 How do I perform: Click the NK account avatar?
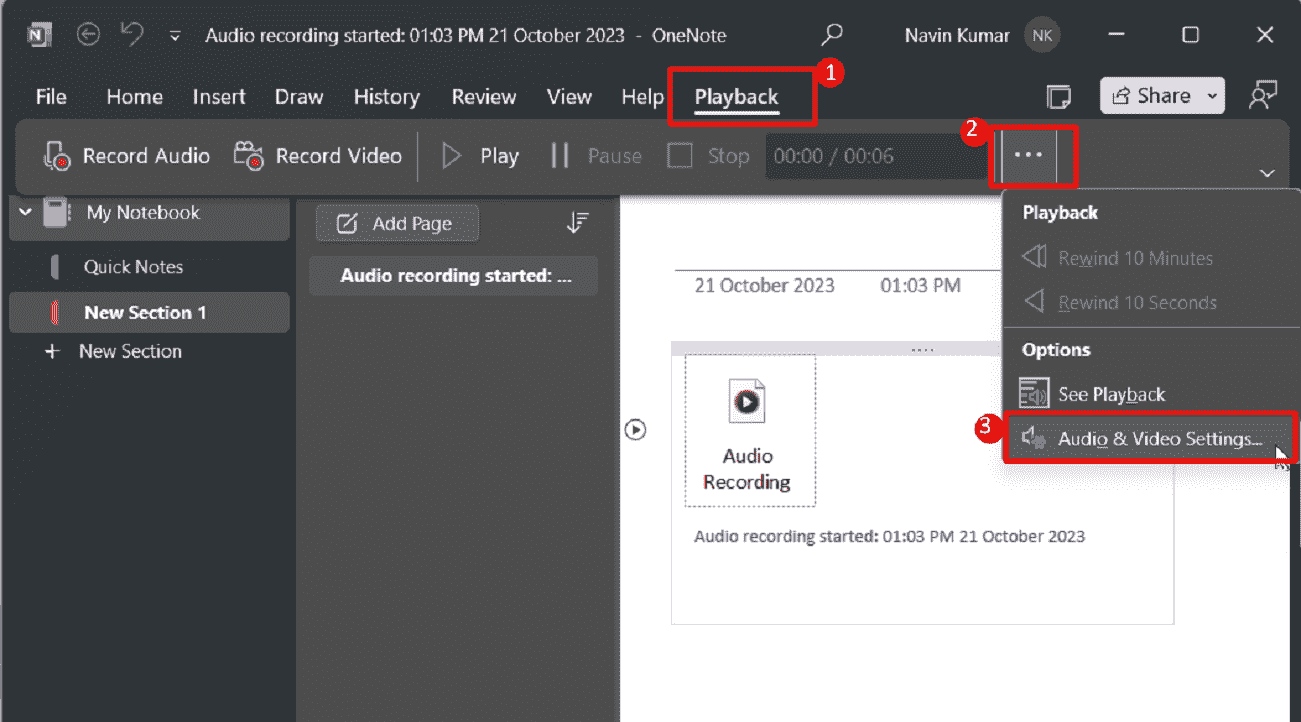click(x=1043, y=36)
